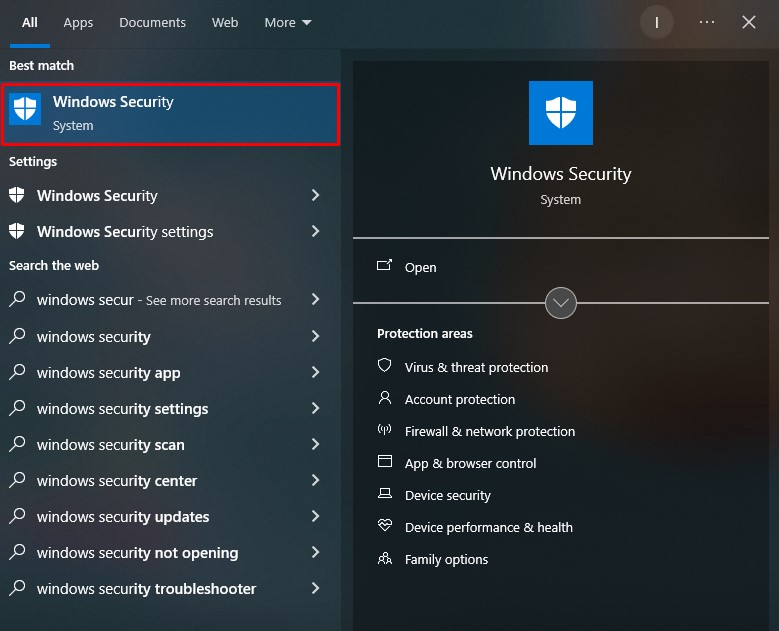Select 'windows security updates' suggestion text
This screenshot has width=779, height=631.
tap(123, 517)
